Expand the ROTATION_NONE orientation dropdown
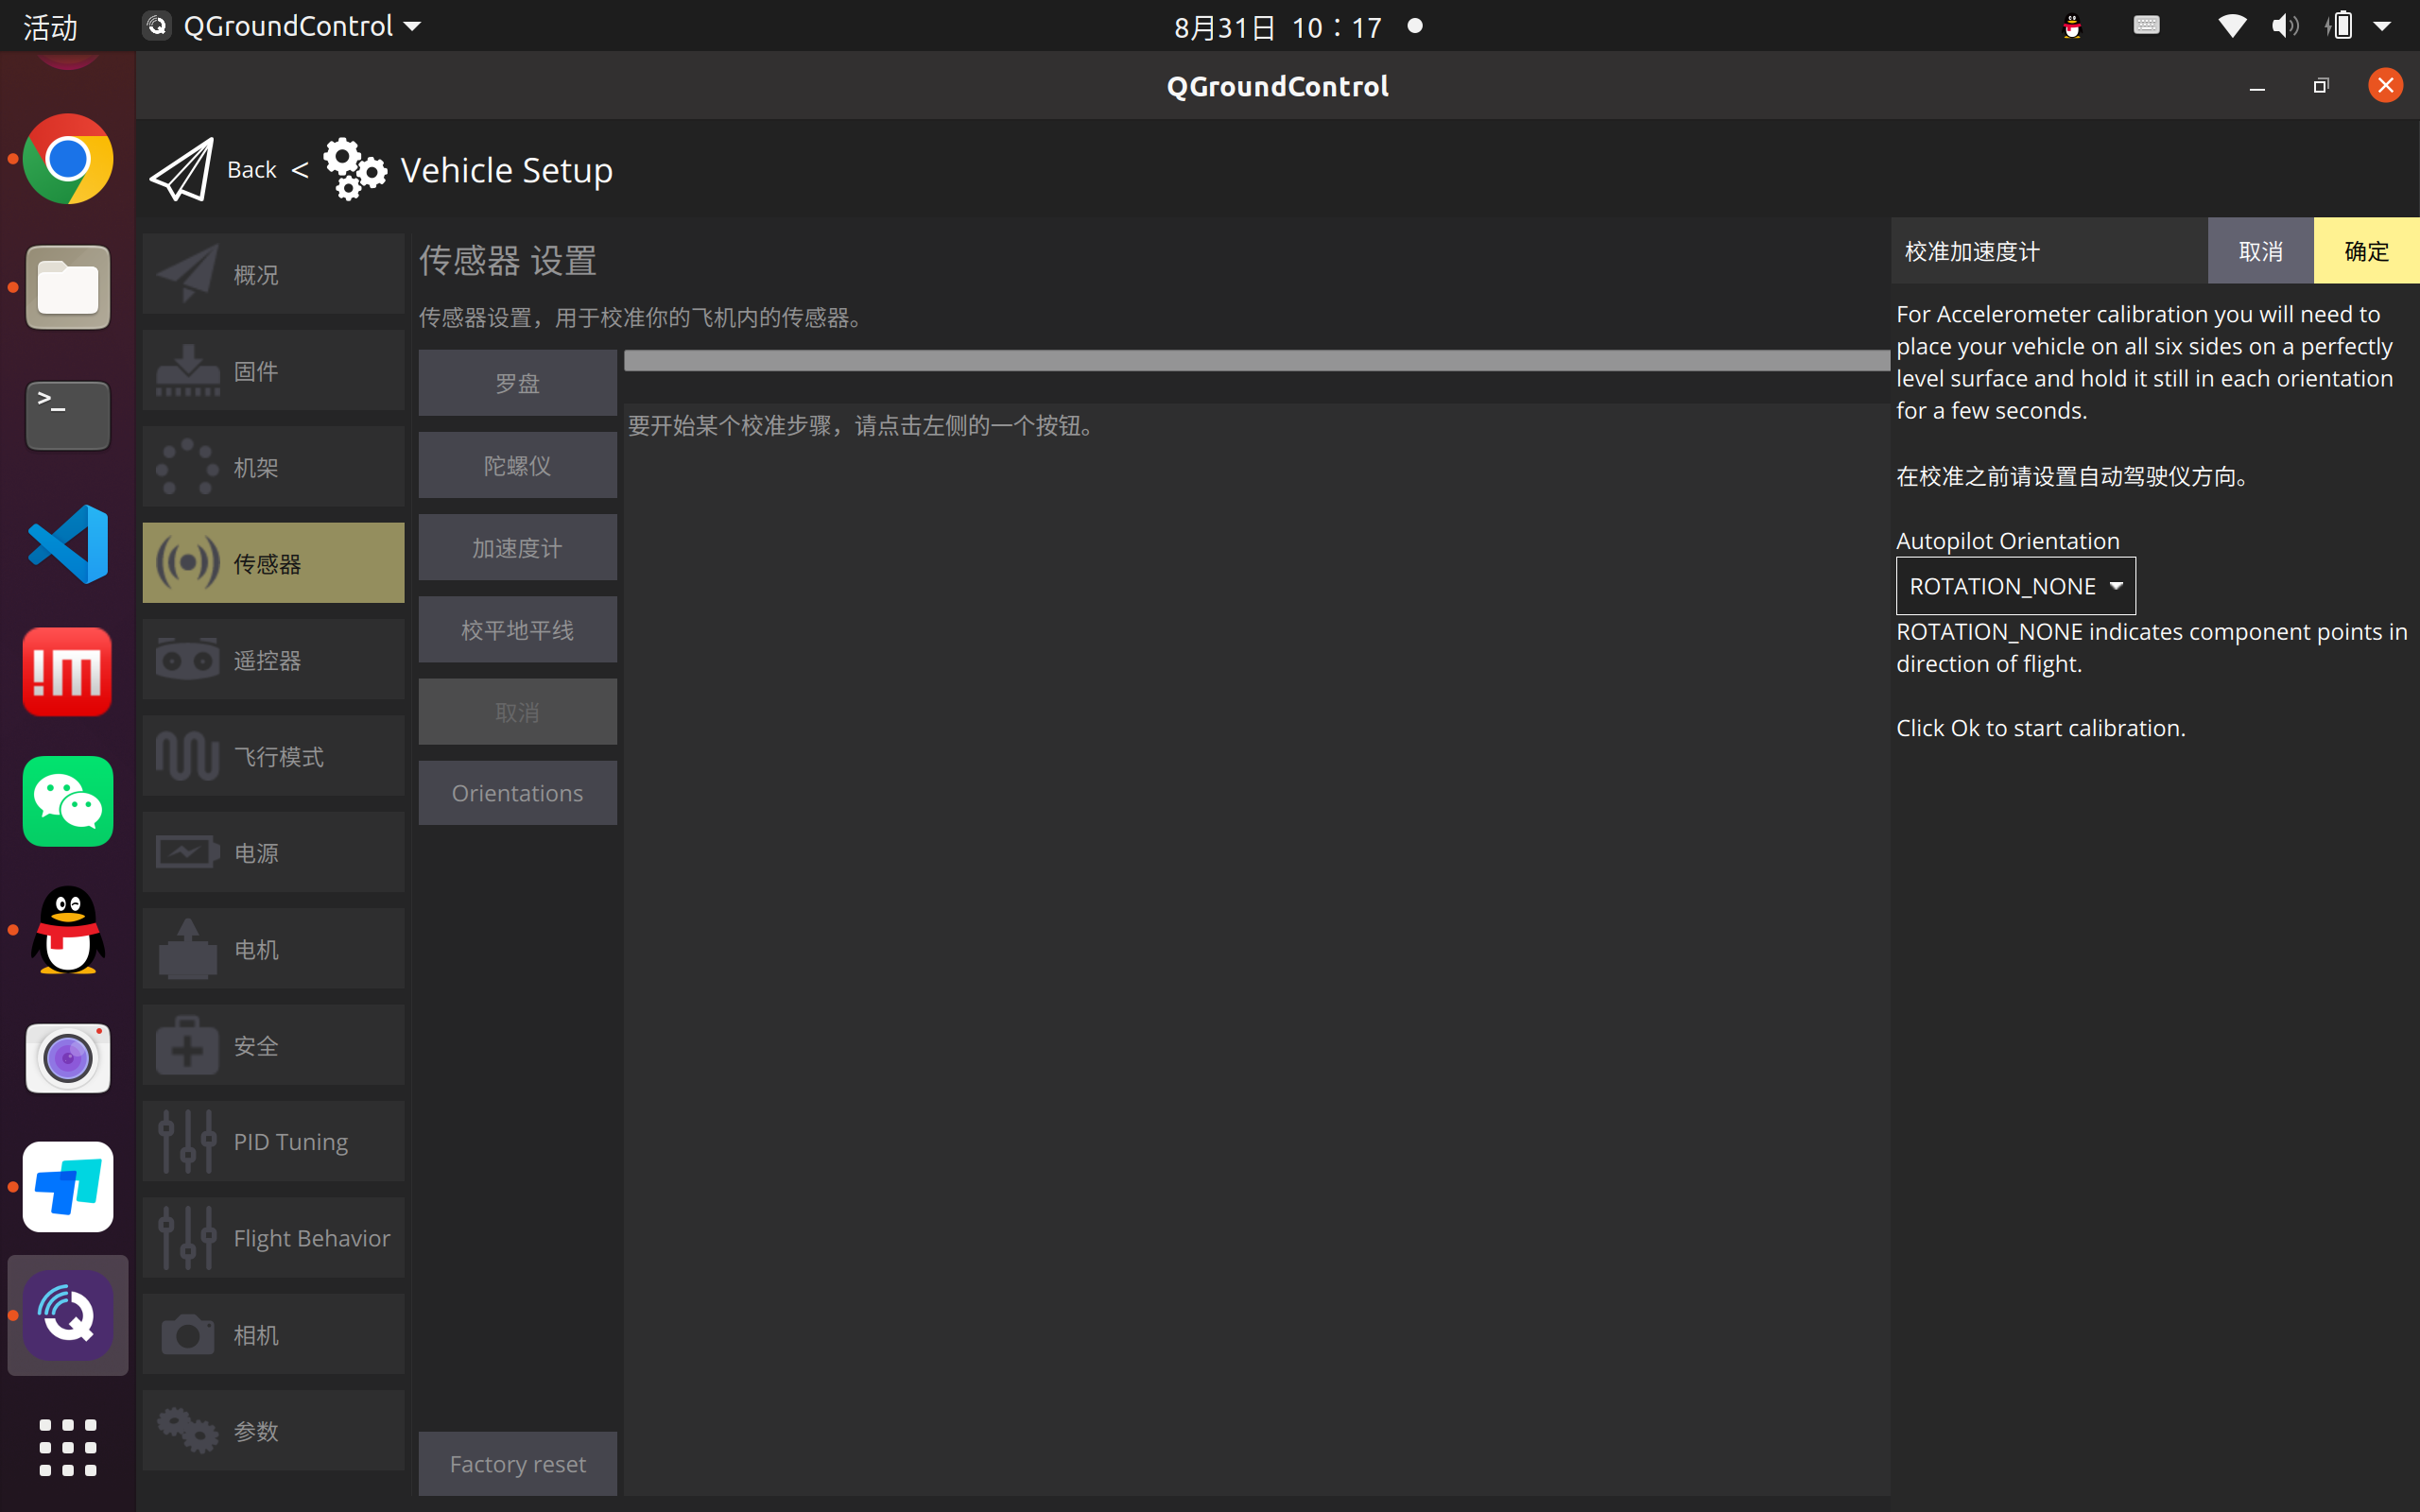 (x=2014, y=586)
